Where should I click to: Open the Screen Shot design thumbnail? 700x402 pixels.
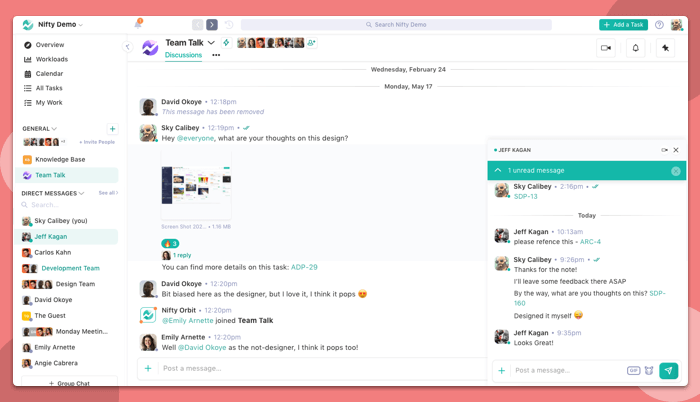click(x=196, y=185)
